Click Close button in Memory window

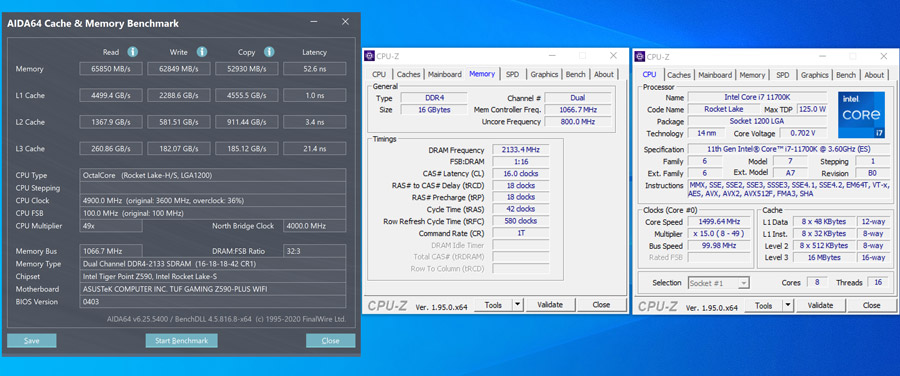pos(602,305)
